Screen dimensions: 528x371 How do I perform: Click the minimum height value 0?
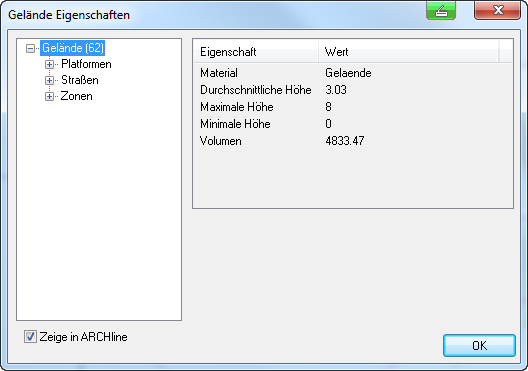click(x=328, y=124)
